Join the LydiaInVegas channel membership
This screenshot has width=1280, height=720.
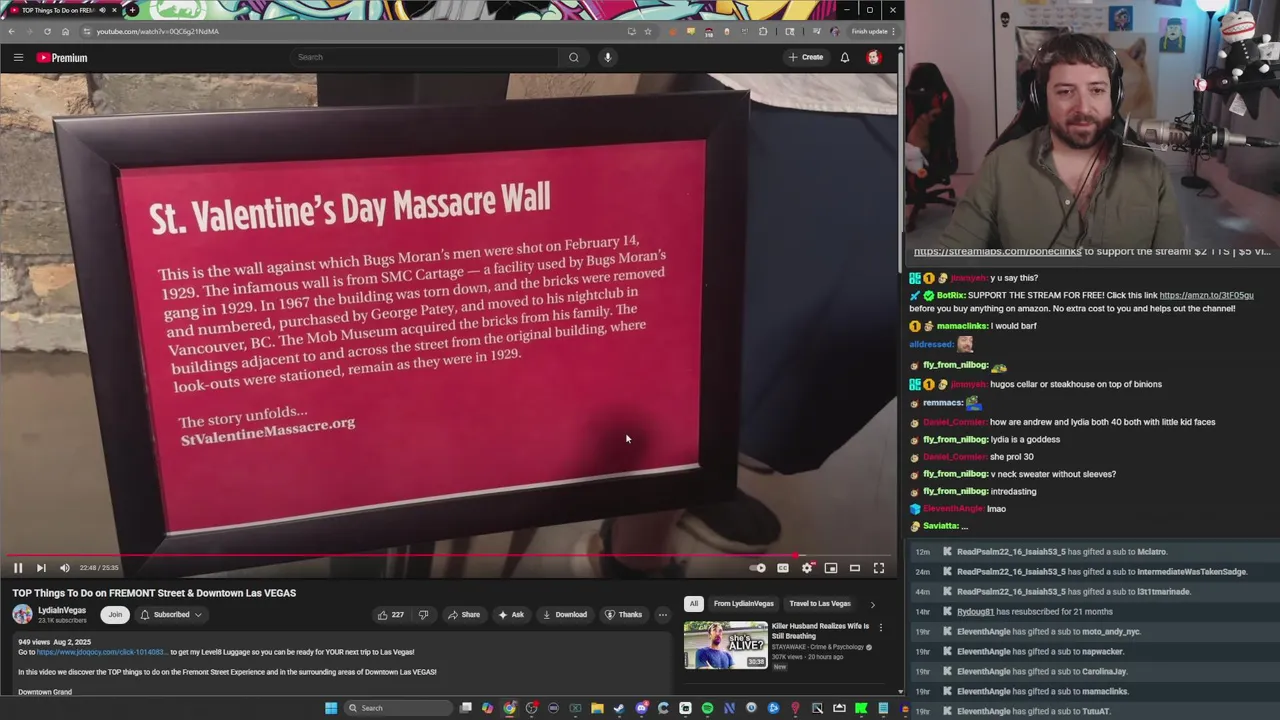click(115, 615)
